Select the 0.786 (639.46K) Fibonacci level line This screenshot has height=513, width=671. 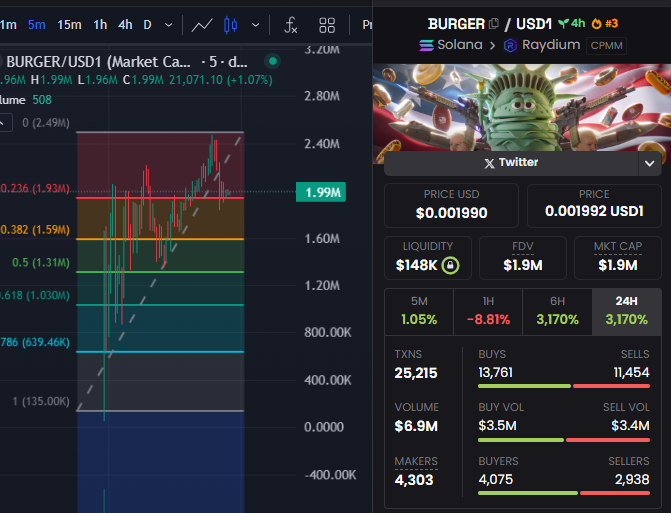click(x=160, y=352)
